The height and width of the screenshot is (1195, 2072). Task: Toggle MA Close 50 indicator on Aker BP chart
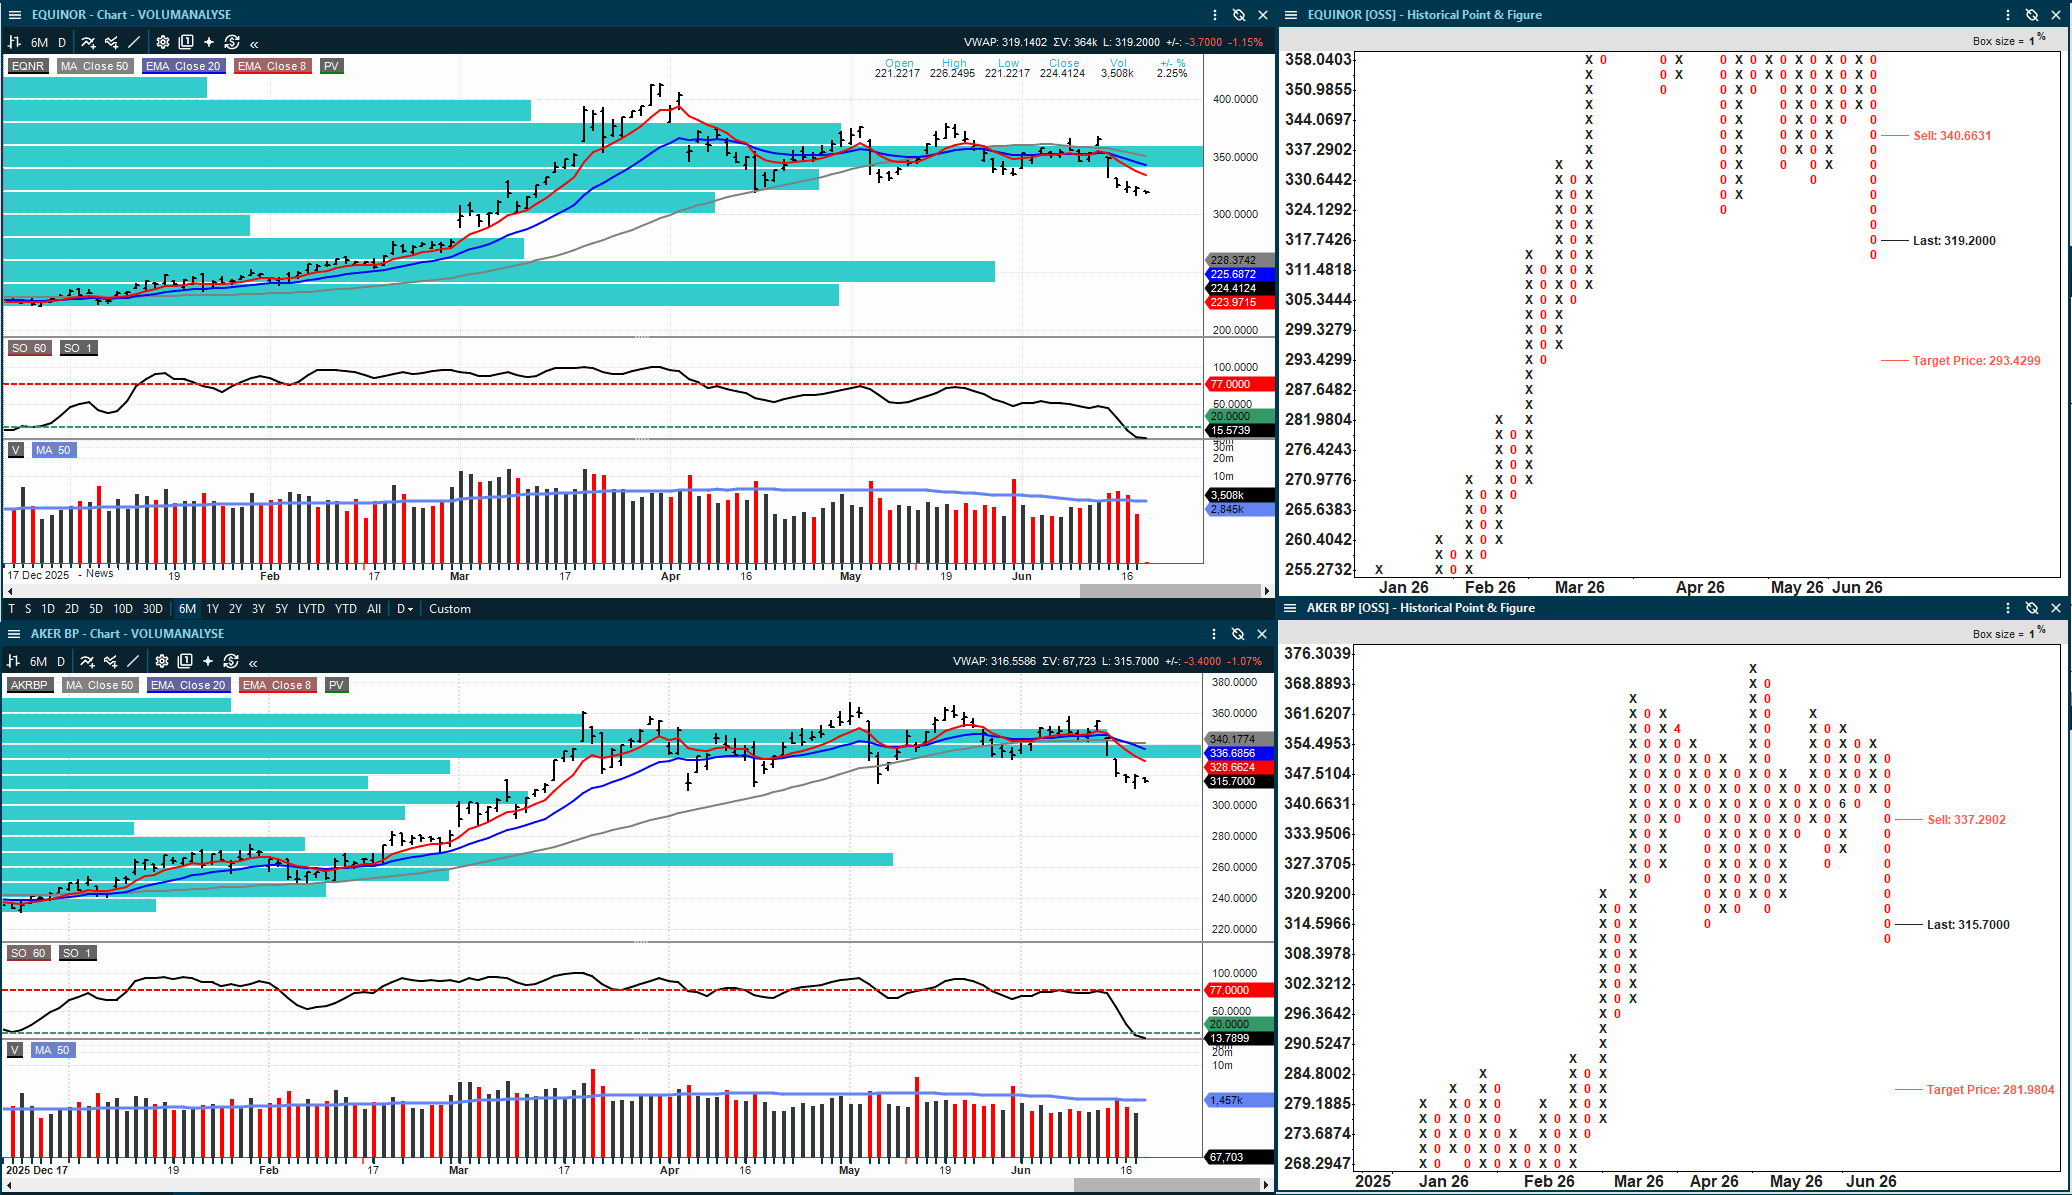pyautogui.click(x=99, y=685)
